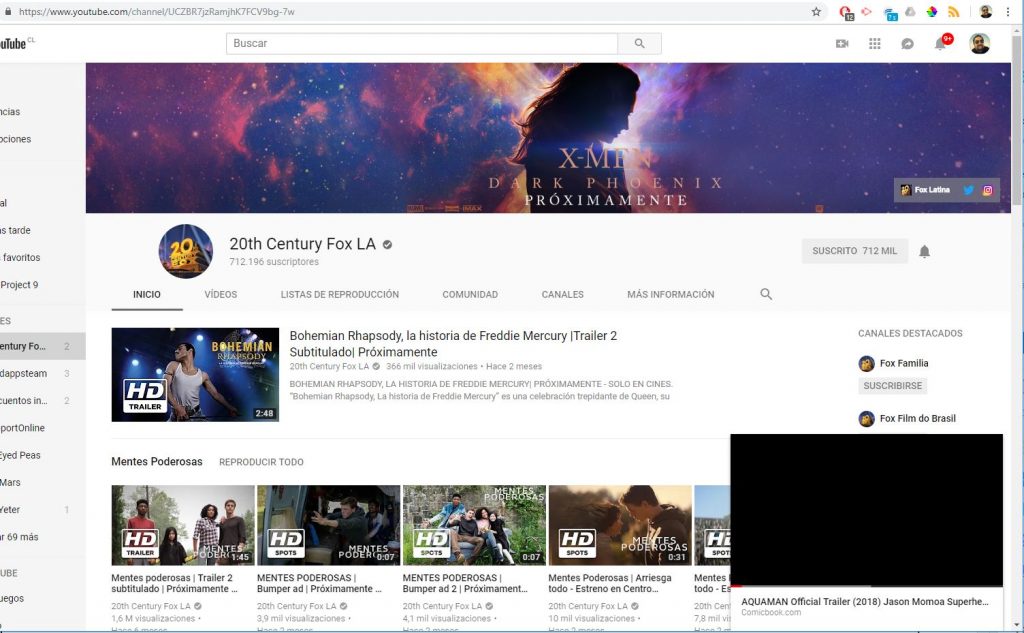Click the scrollbar down arrow
This screenshot has width=1024, height=633.
(1017, 626)
